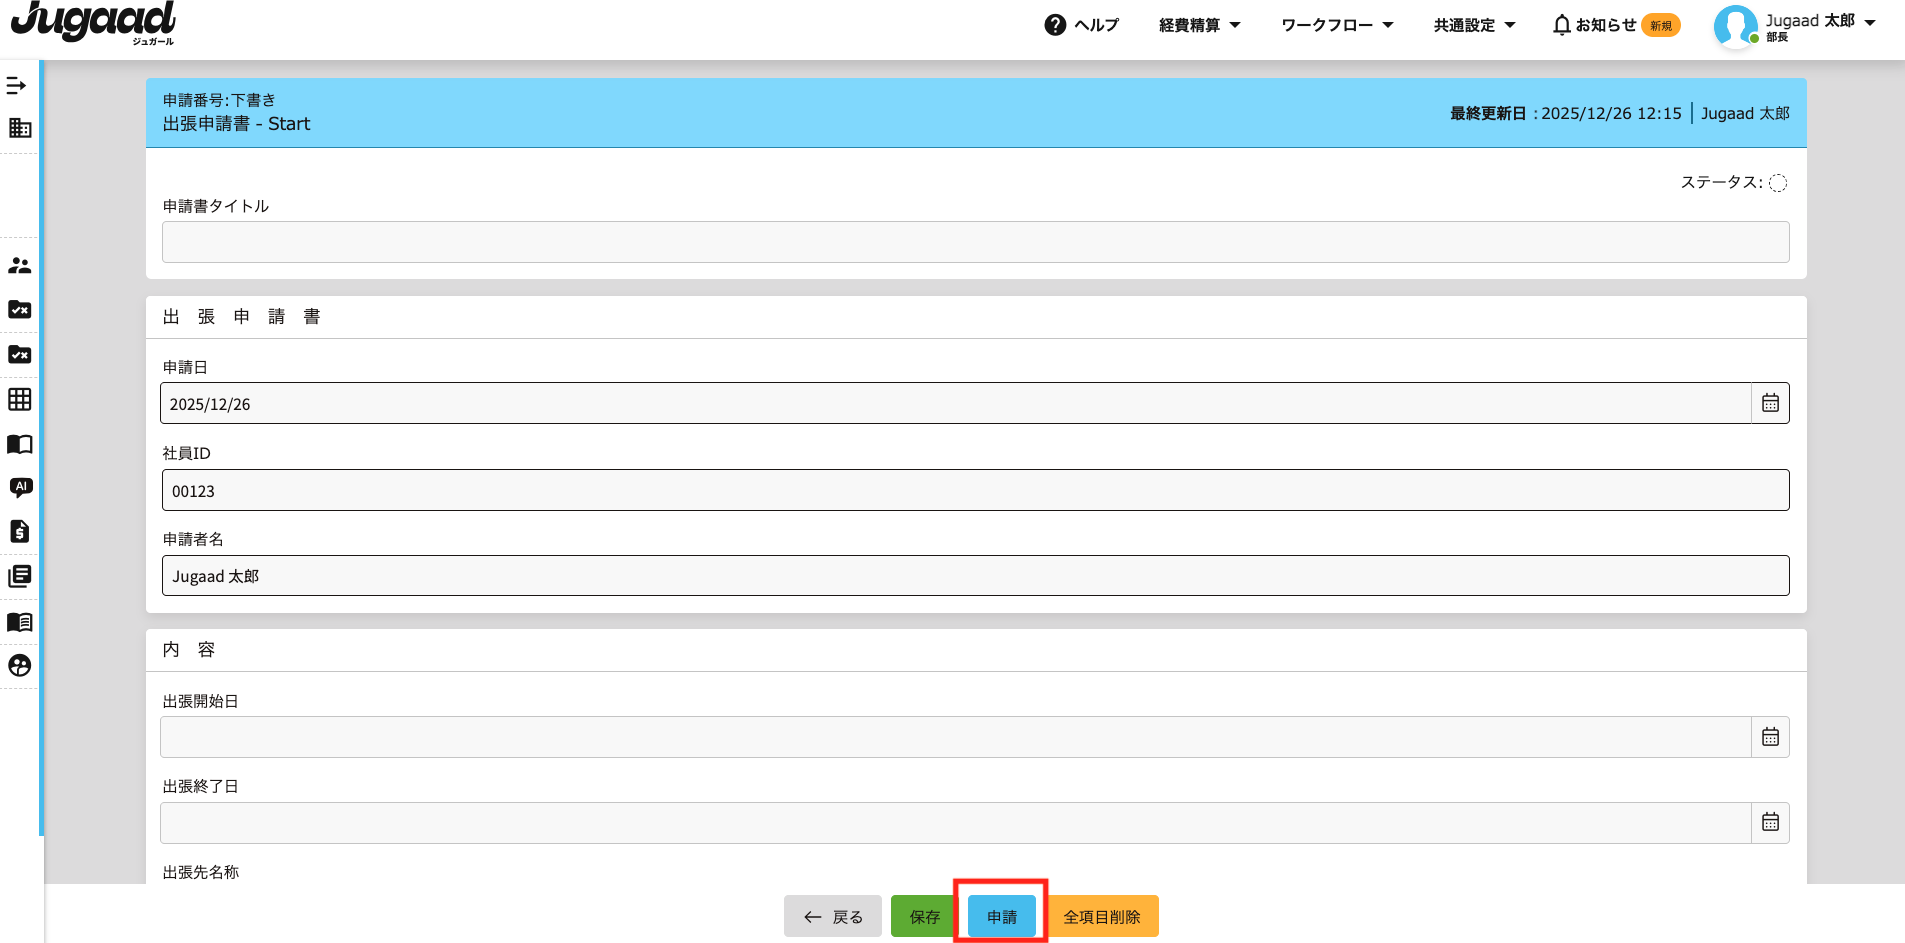Go back with the 戻る button
This screenshot has width=1905, height=943.
[x=833, y=916]
